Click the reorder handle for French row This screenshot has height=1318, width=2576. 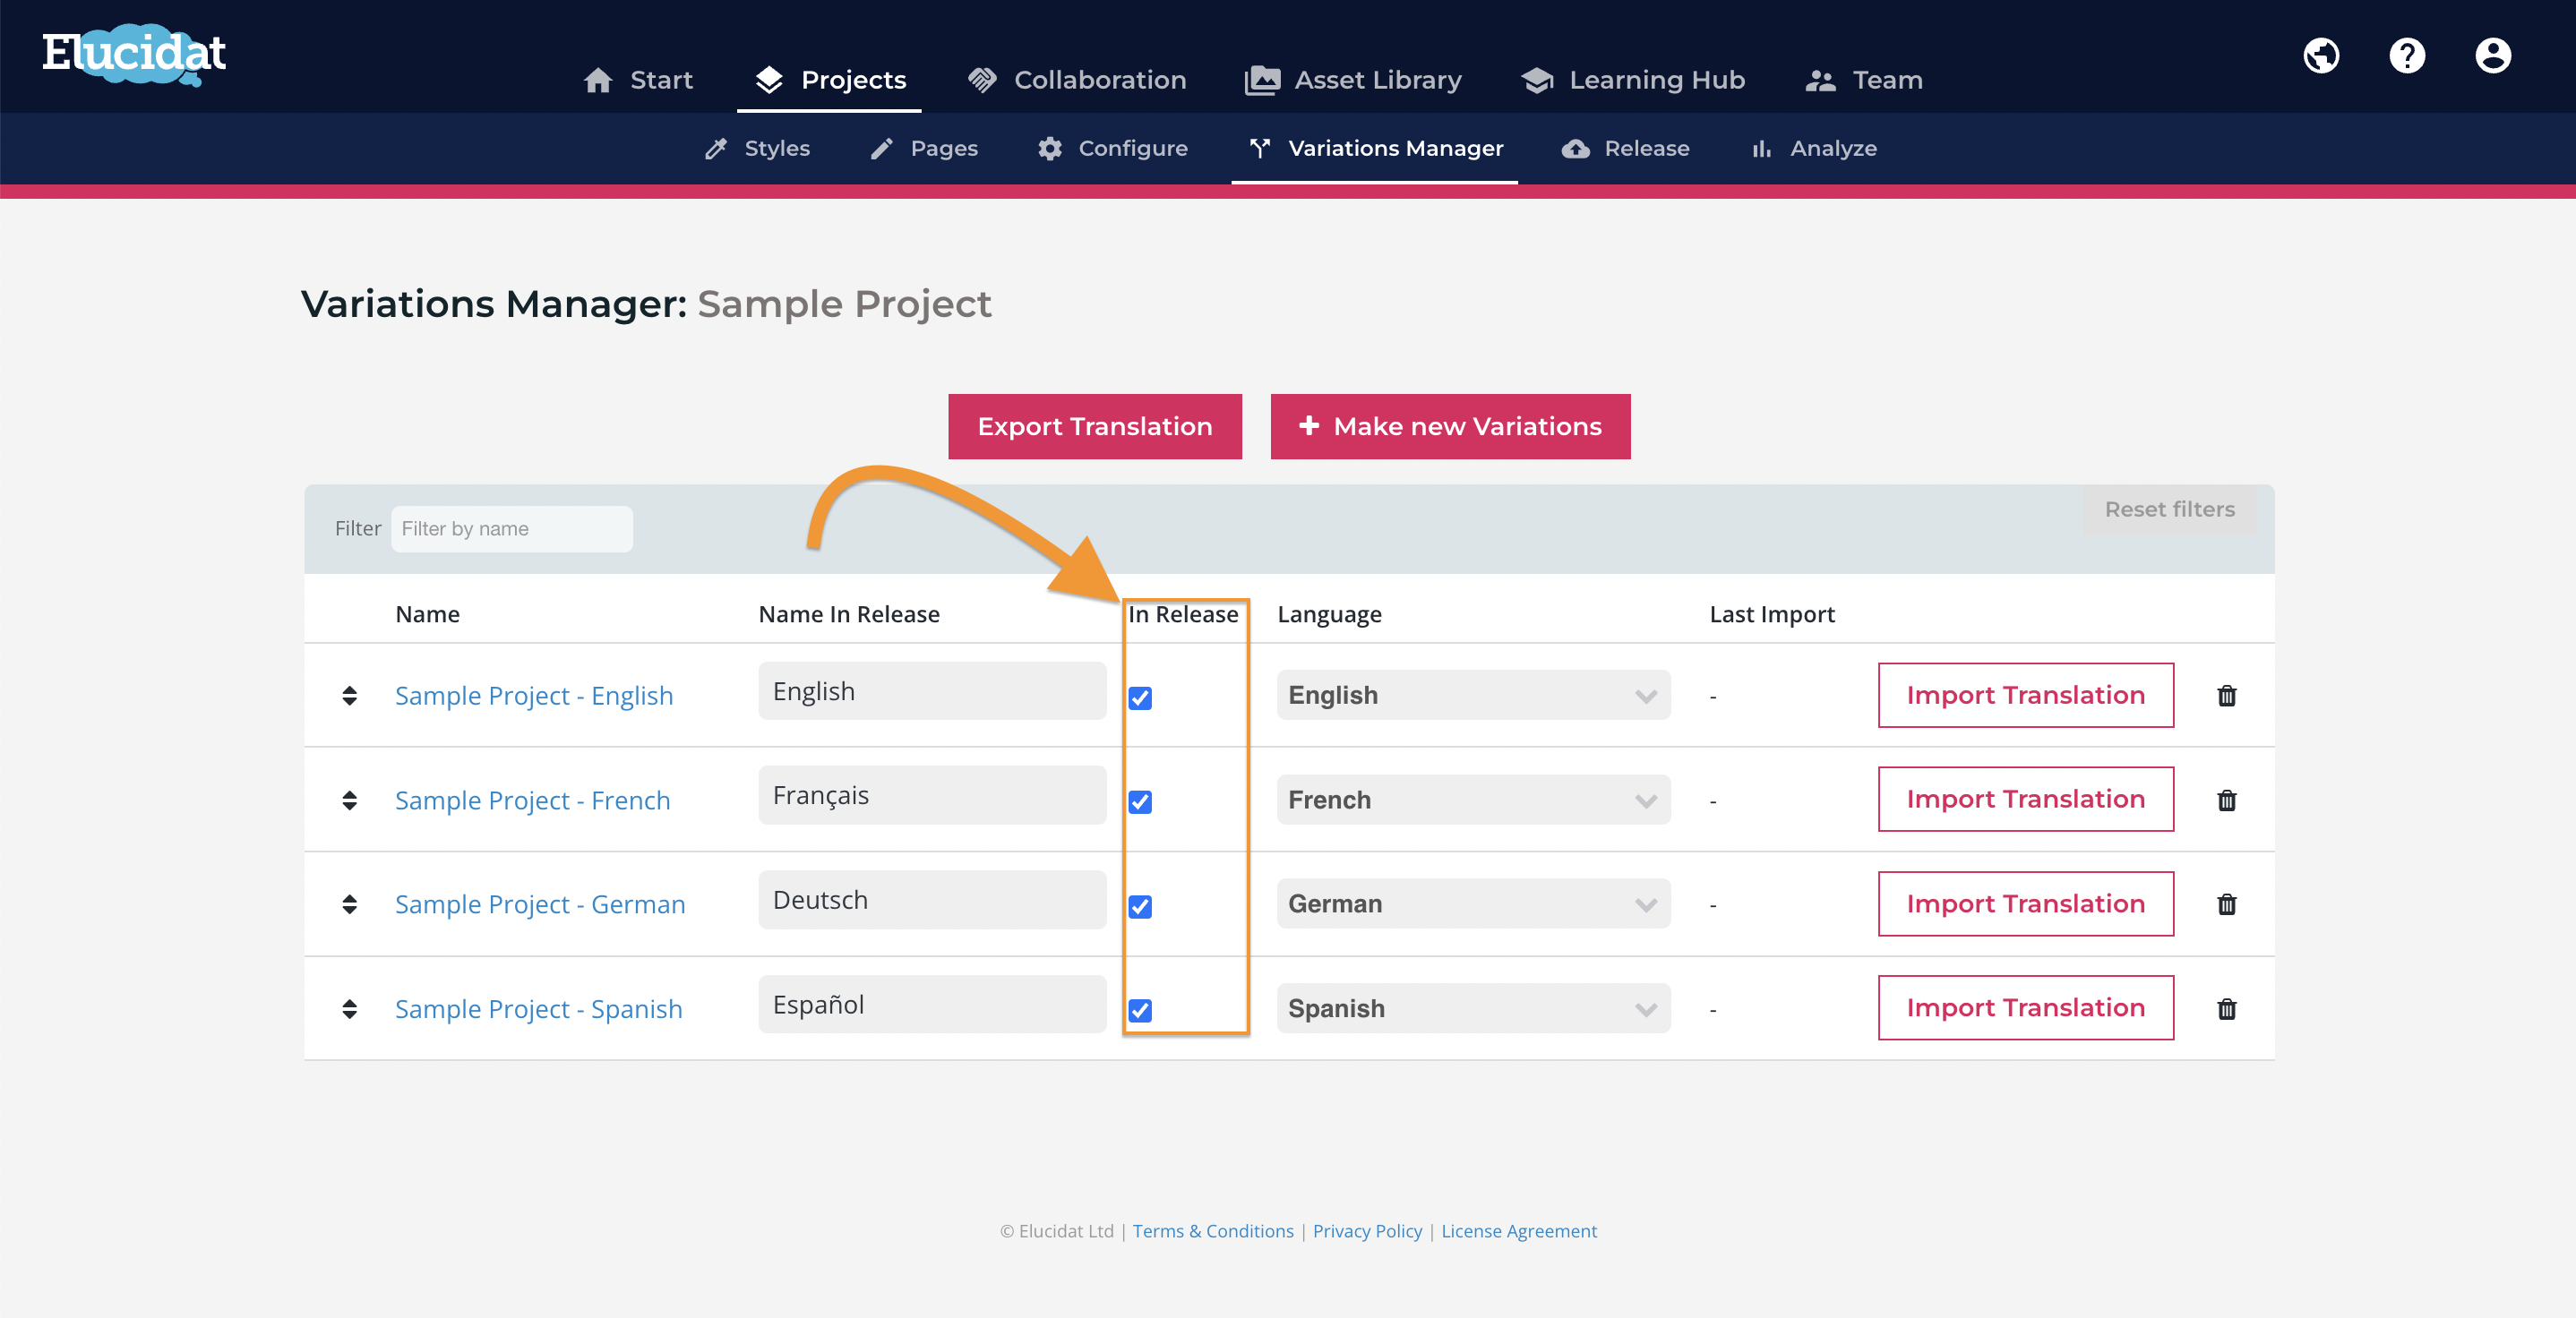349,800
